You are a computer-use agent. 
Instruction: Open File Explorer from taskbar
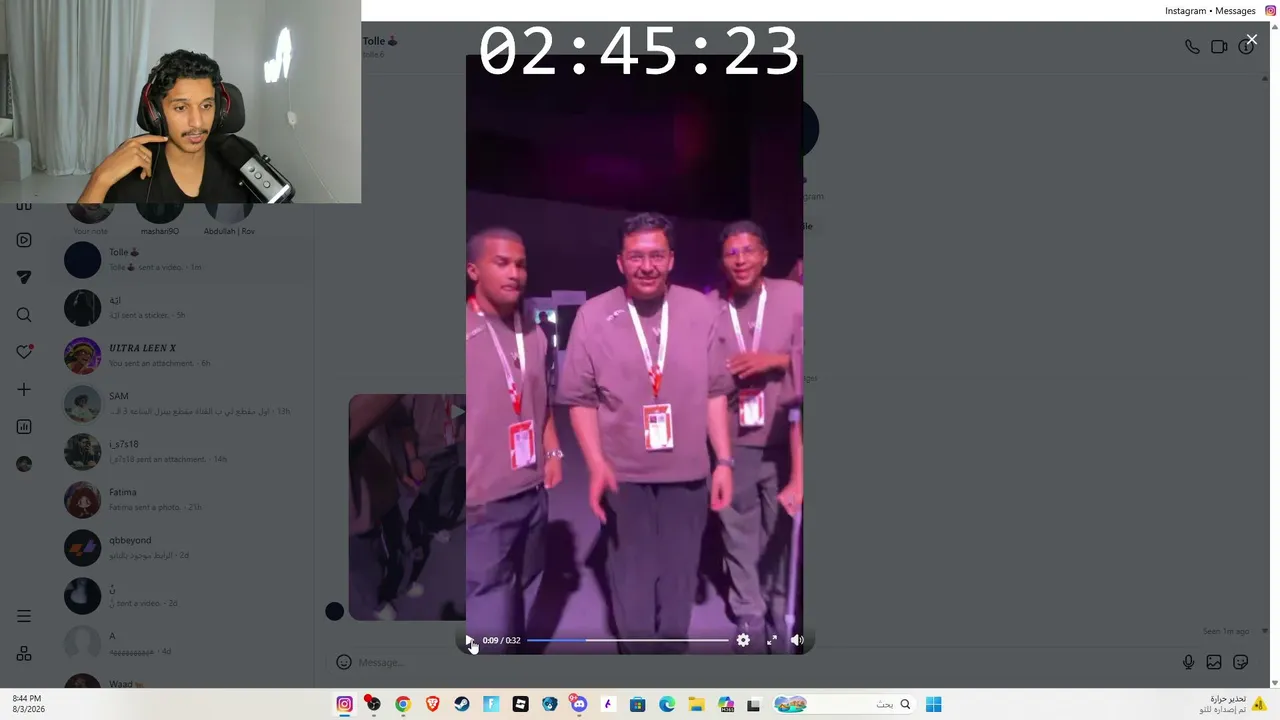tap(696, 704)
